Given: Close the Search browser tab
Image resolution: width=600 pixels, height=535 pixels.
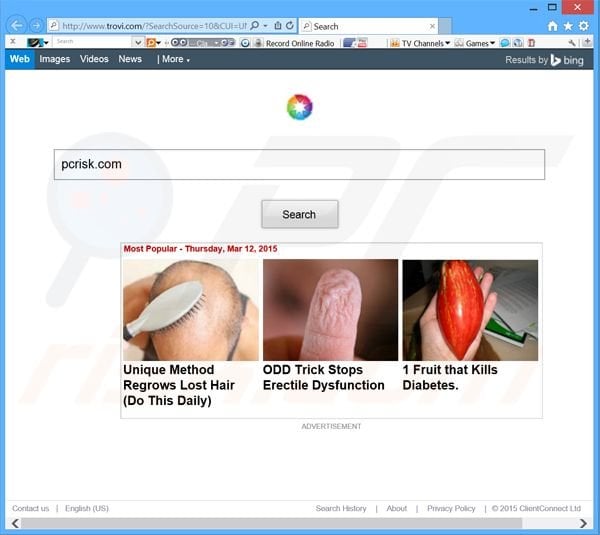Looking at the screenshot, I should tap(432, 26).
